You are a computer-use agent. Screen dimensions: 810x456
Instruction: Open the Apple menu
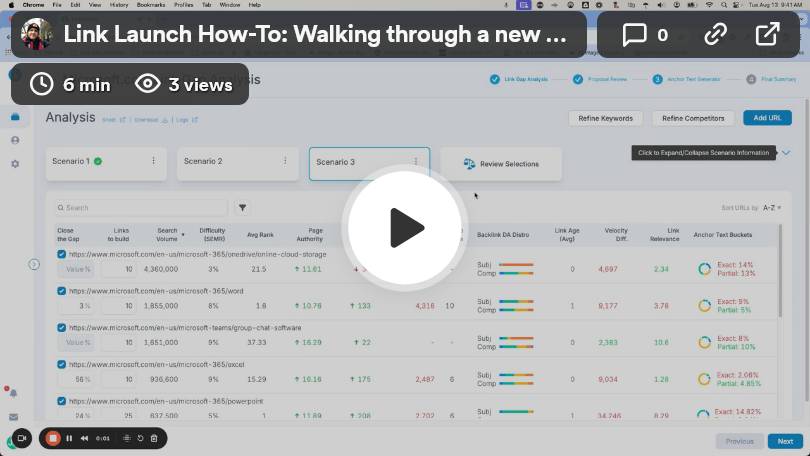pos(10,5)
